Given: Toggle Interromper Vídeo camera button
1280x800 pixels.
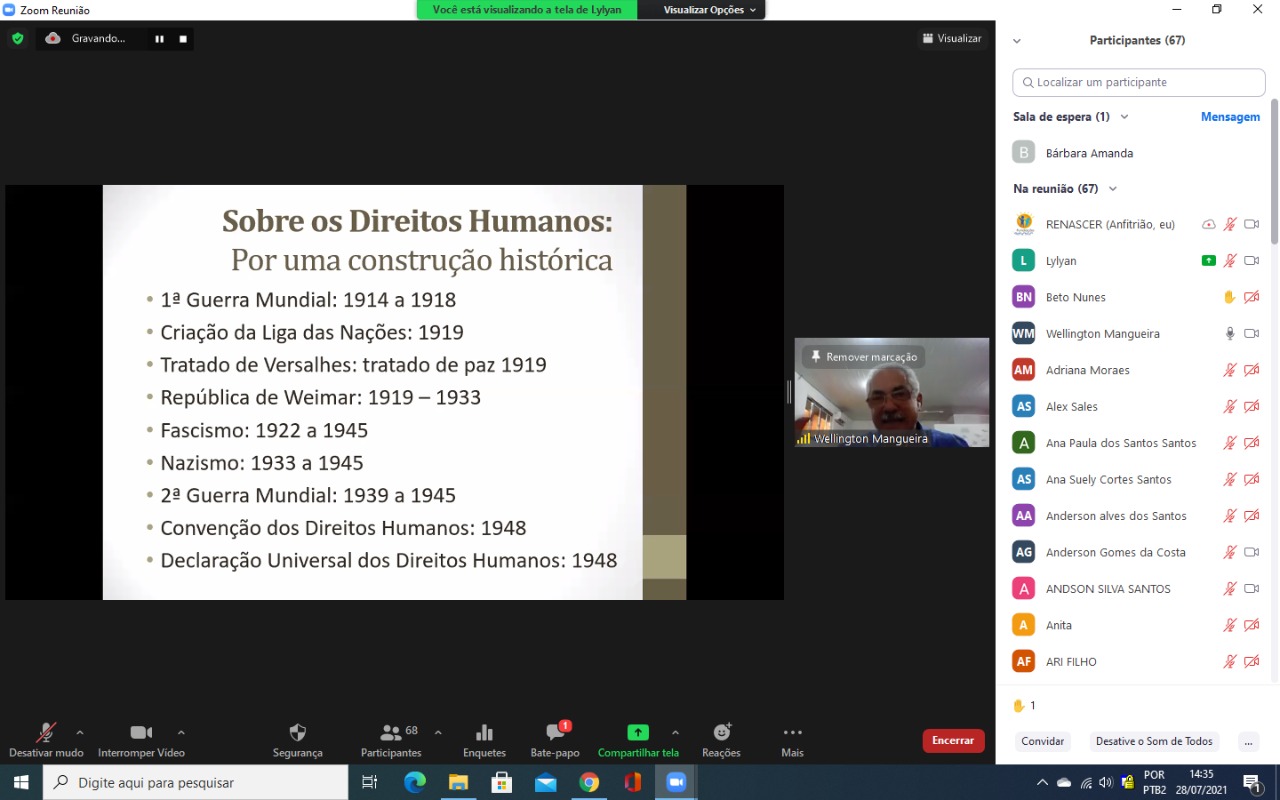Looking at the screenshot, I should coord(141,733).
